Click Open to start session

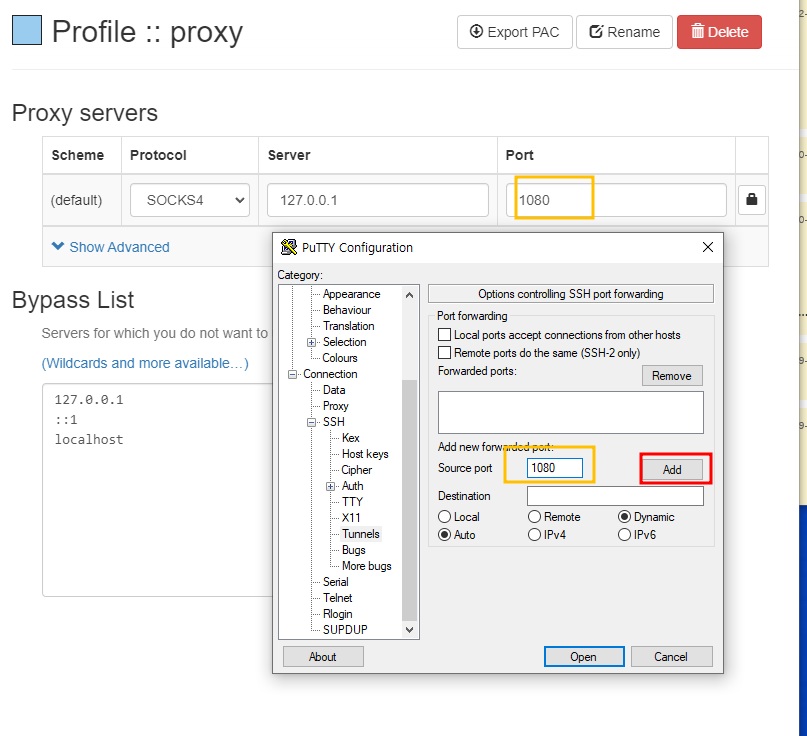coord(584,657)
